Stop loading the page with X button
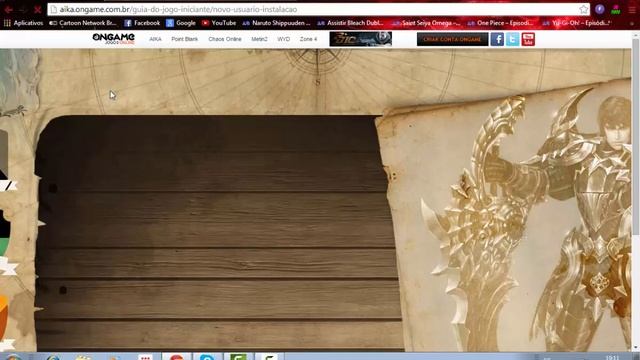The image size is (640, 360). pos(38,9)
